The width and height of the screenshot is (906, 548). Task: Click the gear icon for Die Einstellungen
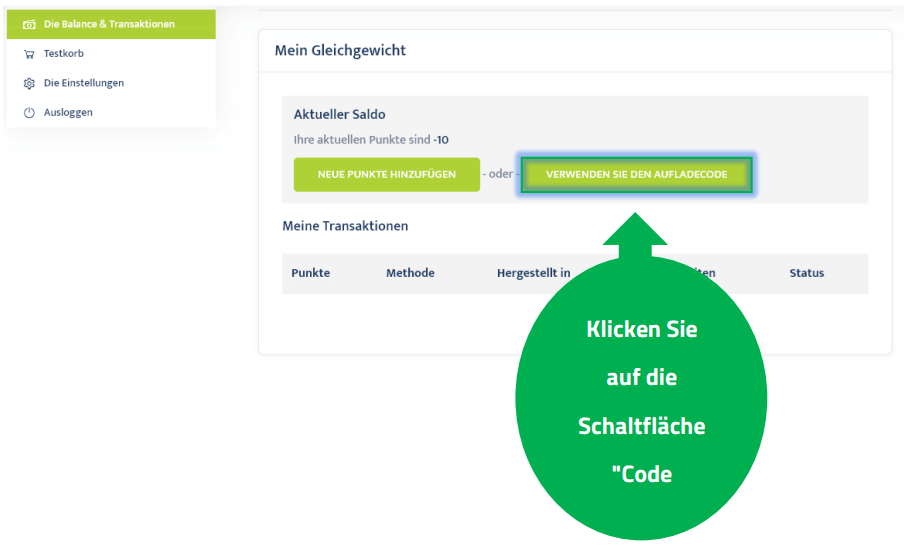coord(29,84)
